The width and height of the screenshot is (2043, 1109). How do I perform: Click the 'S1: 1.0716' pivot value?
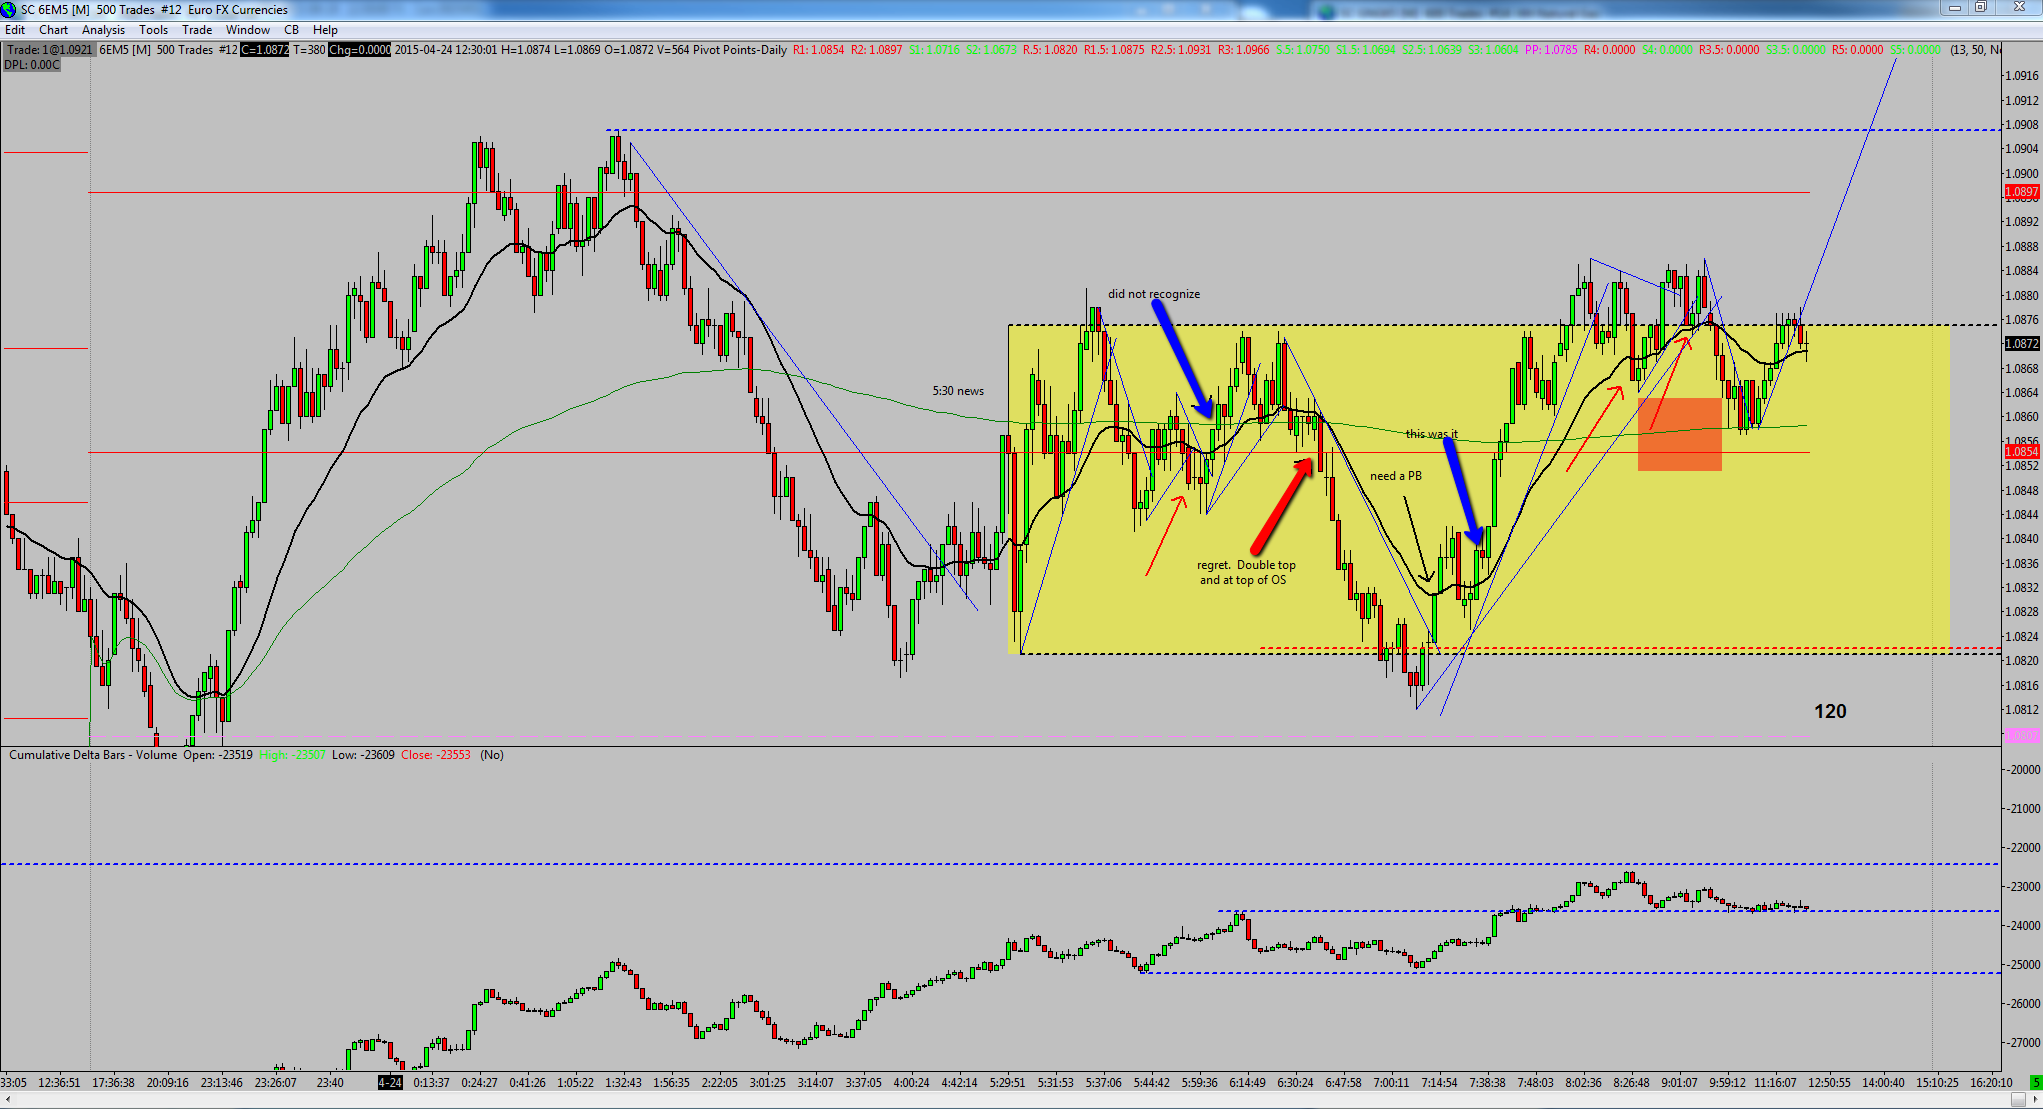pos(934,50)
